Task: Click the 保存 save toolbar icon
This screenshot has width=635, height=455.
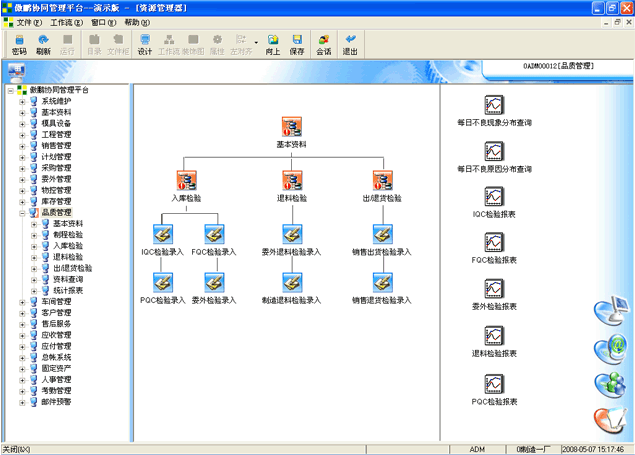Action: click(x=297, y=44)
